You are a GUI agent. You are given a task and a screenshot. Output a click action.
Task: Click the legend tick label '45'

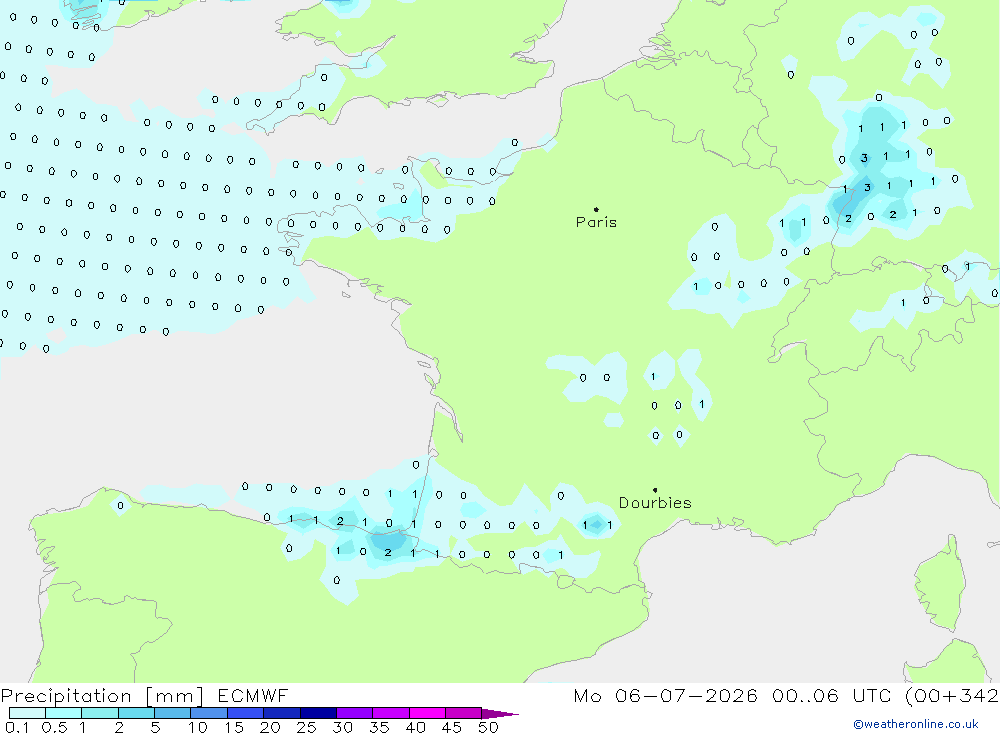452,727
